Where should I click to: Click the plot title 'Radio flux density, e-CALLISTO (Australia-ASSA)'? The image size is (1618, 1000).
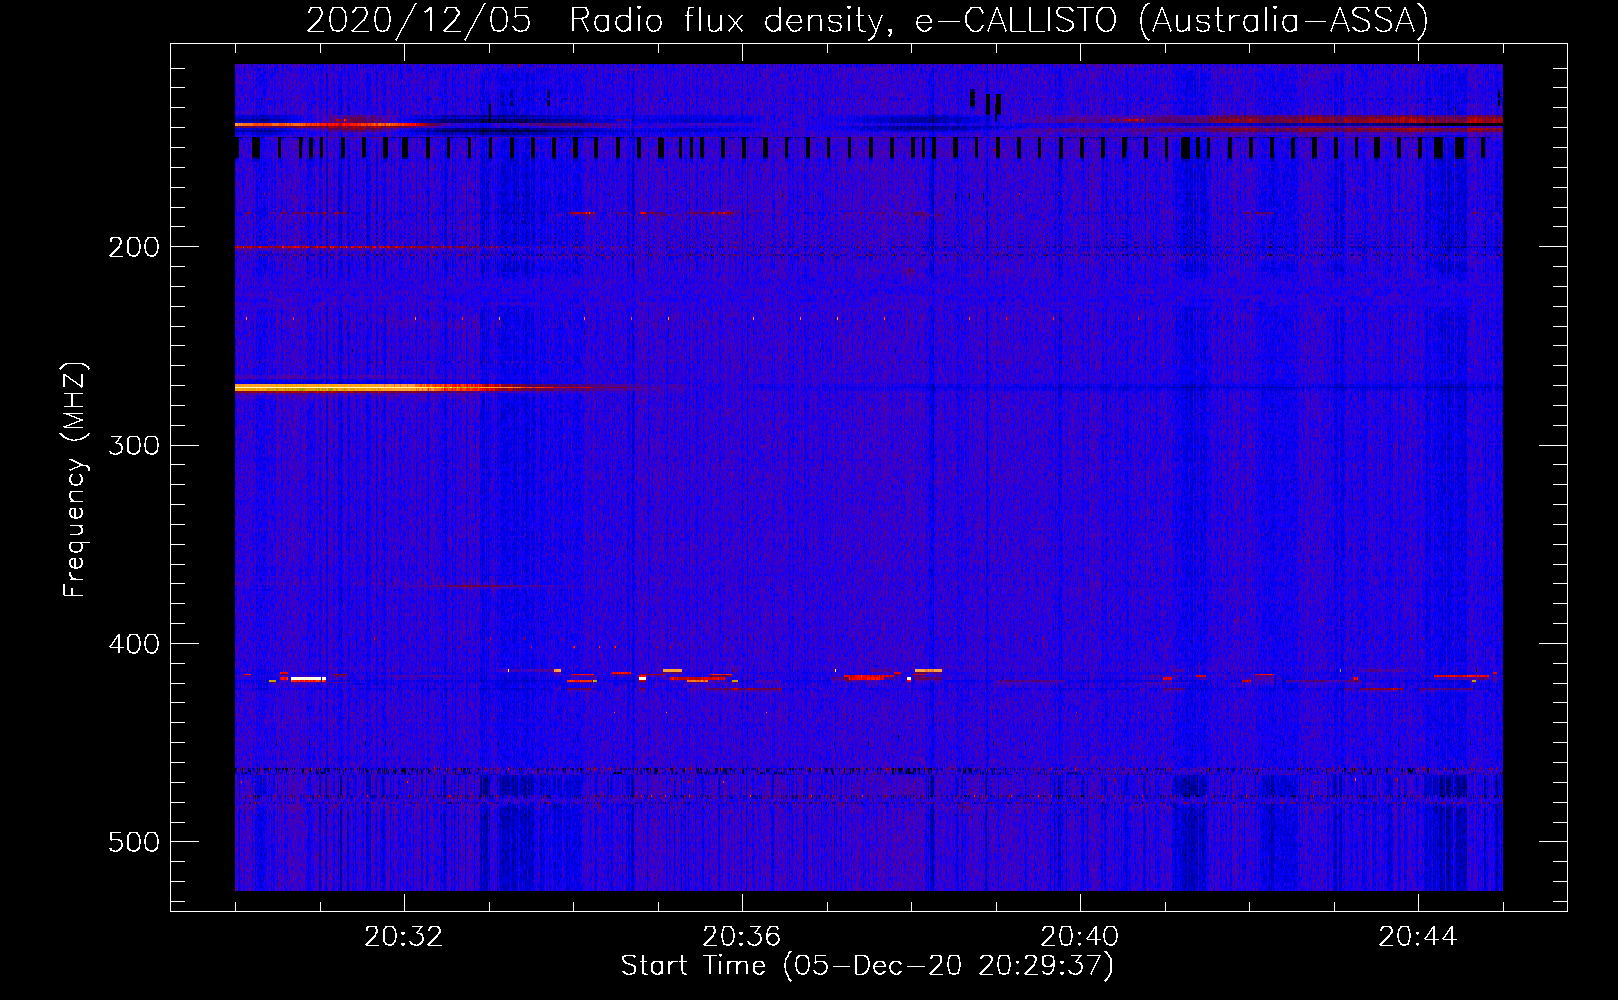coord(999,20)
